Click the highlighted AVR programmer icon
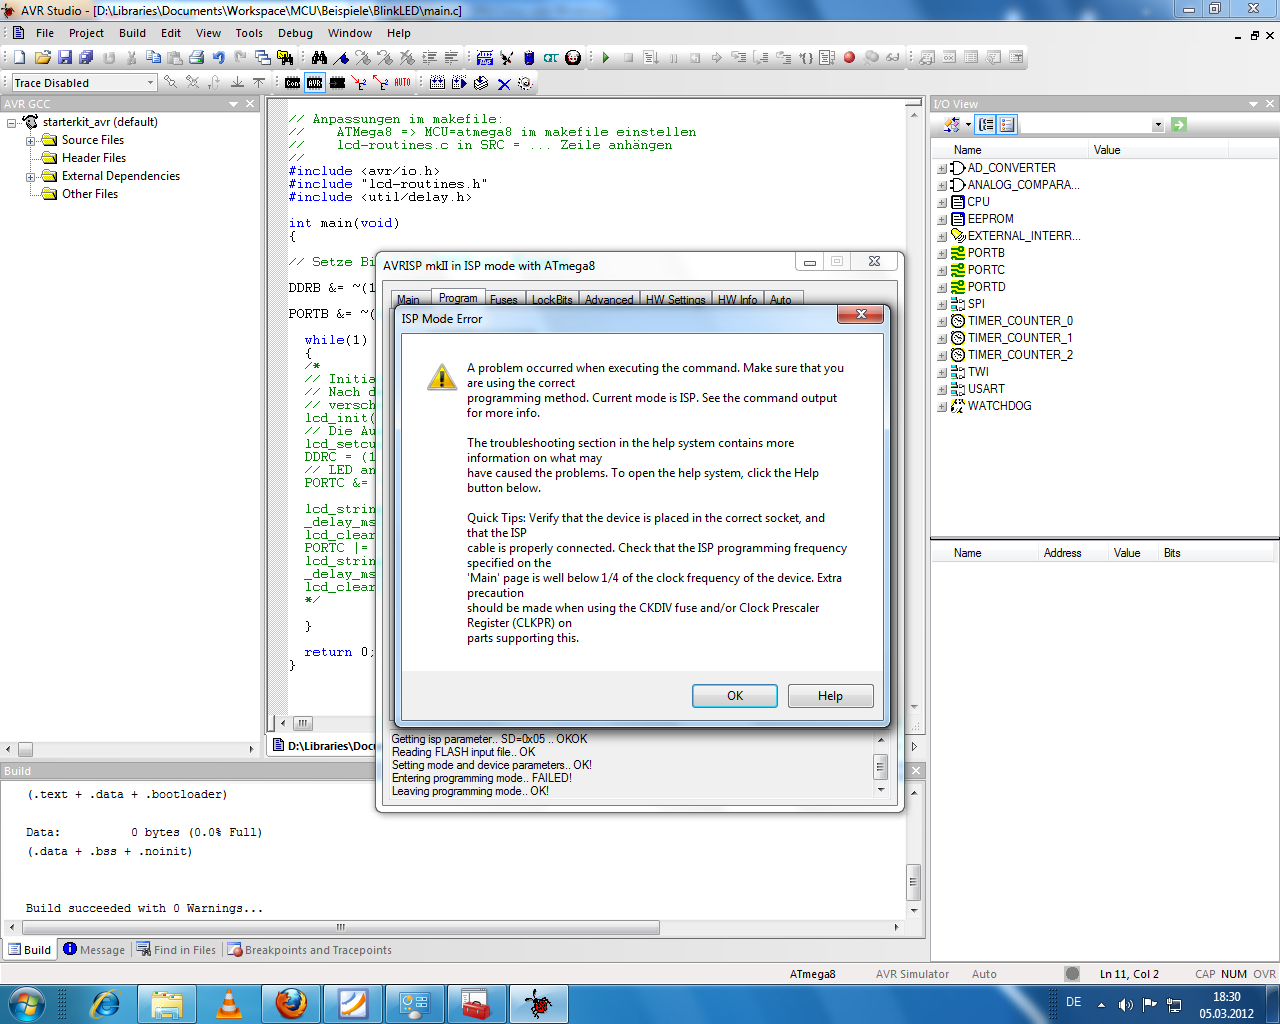1280x1024 pixels. (315, 83)
